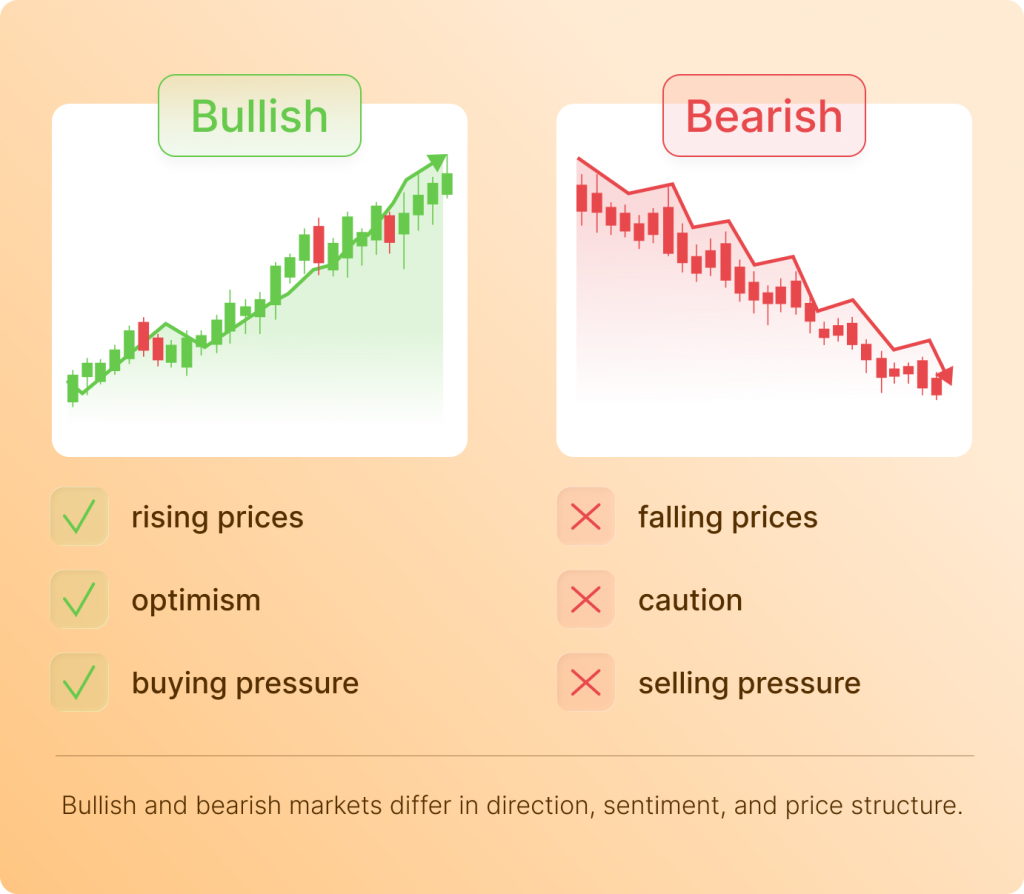
Task: Click the red X beside falling prices
Action: tap(585, 517)
